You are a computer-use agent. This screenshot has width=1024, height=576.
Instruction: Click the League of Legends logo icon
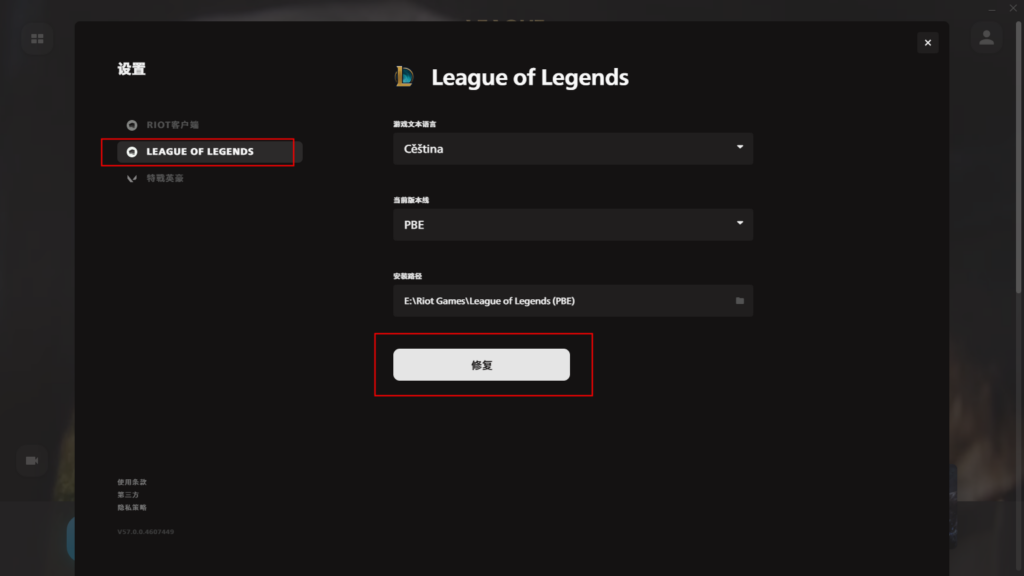pos(404,77)
